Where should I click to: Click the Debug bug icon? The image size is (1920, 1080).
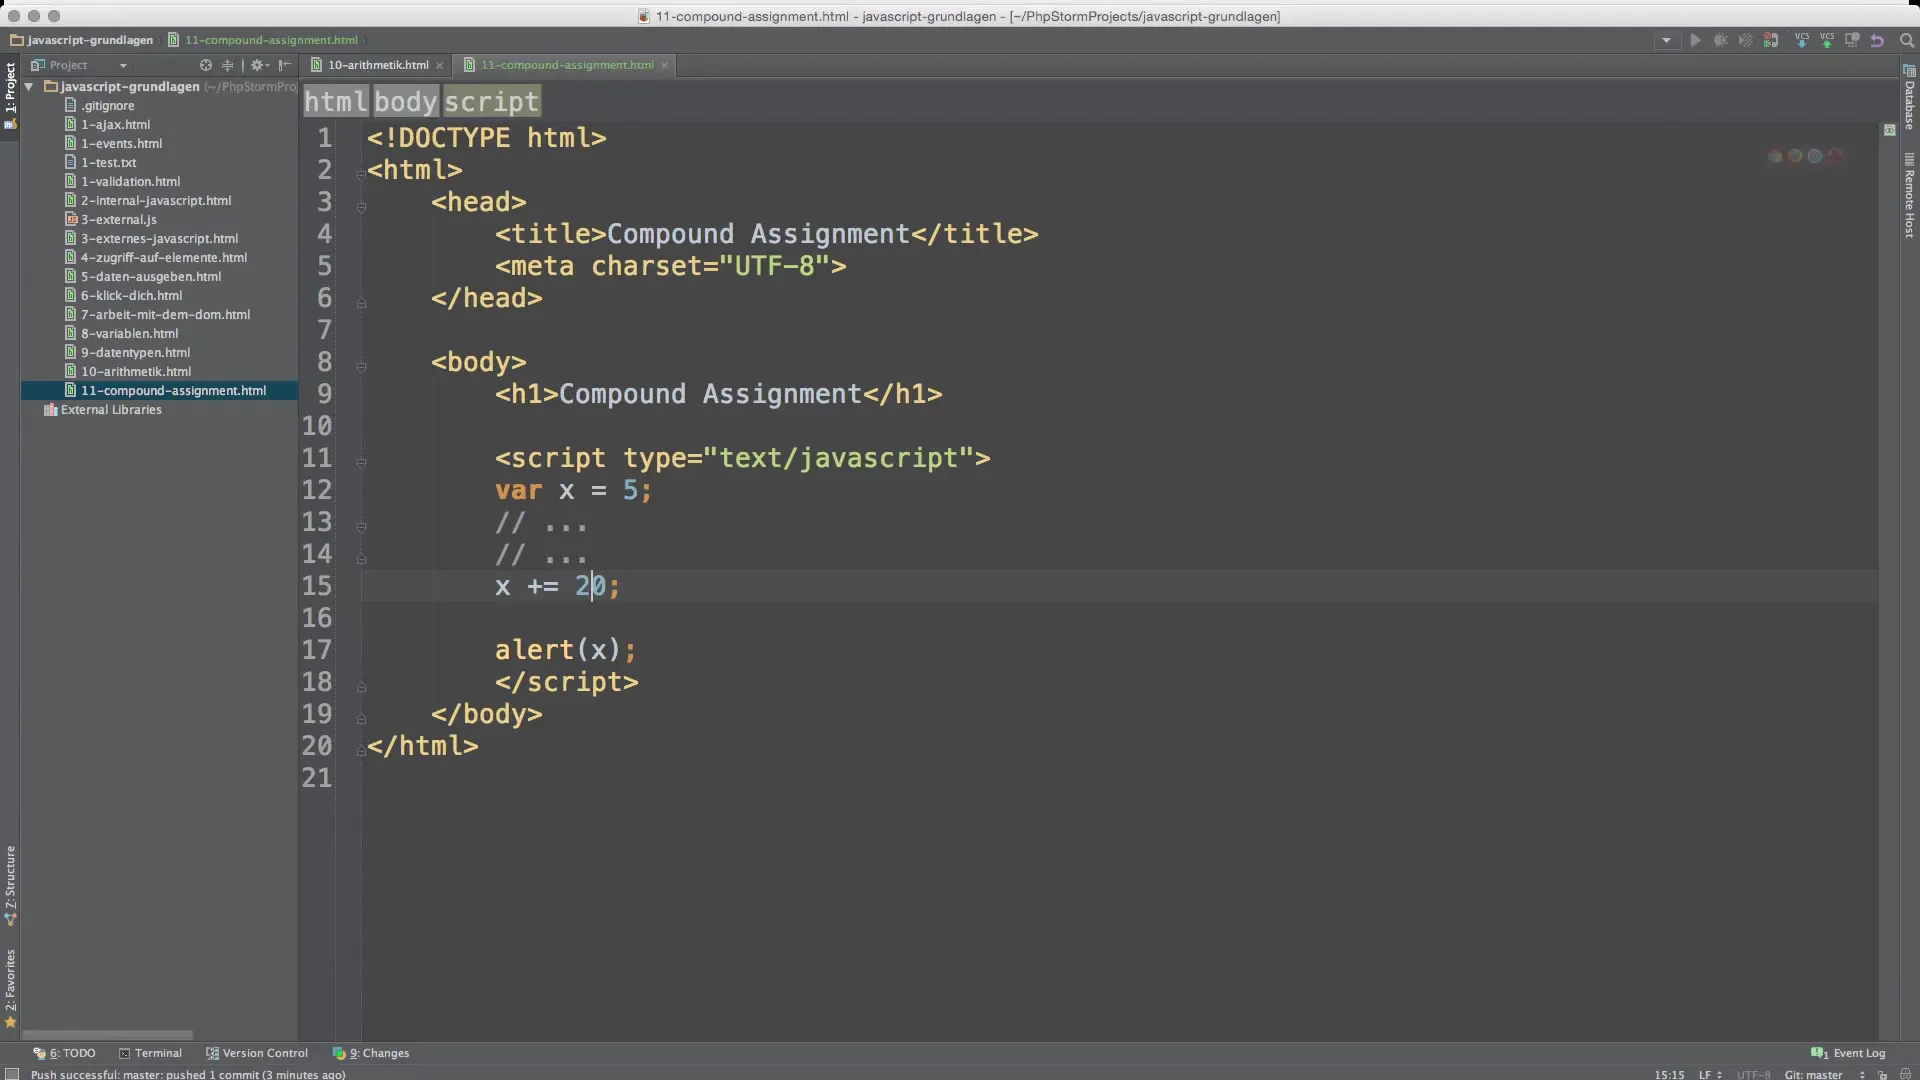(1721, 41)
